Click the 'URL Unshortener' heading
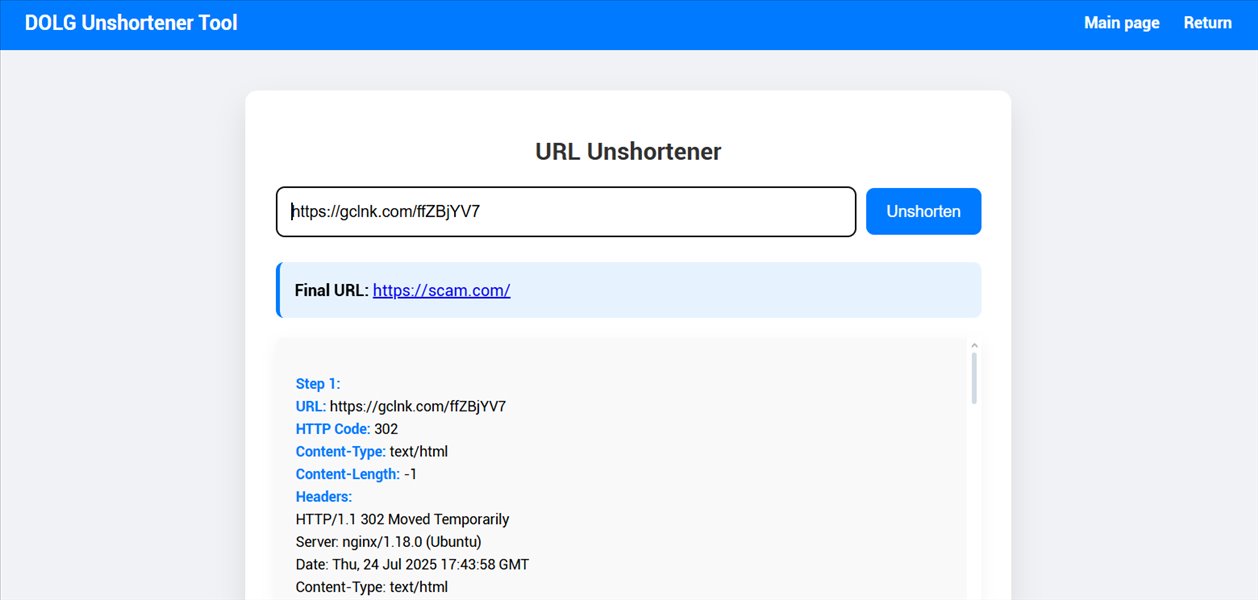Viewport: 1258px width, 600px height. 628,151
